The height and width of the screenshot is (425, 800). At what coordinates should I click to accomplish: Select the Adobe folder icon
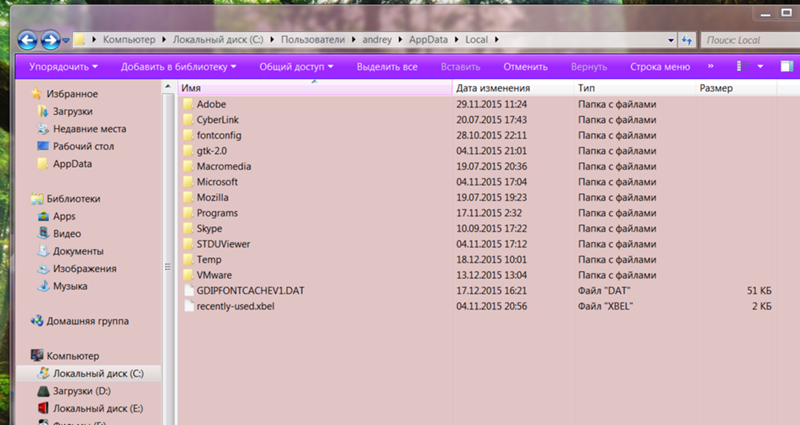click(188, 104)
